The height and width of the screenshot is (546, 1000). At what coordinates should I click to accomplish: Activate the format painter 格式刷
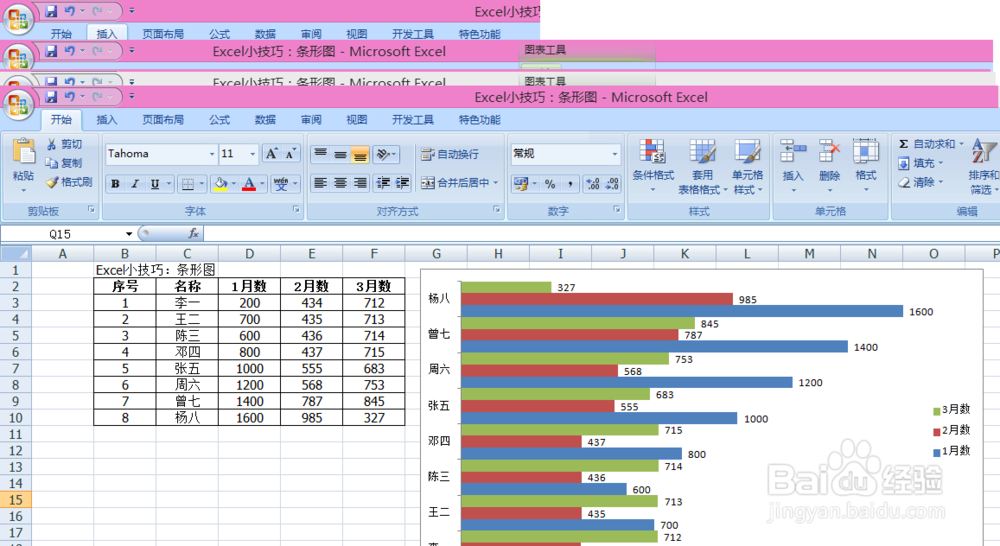coord(70,182)
